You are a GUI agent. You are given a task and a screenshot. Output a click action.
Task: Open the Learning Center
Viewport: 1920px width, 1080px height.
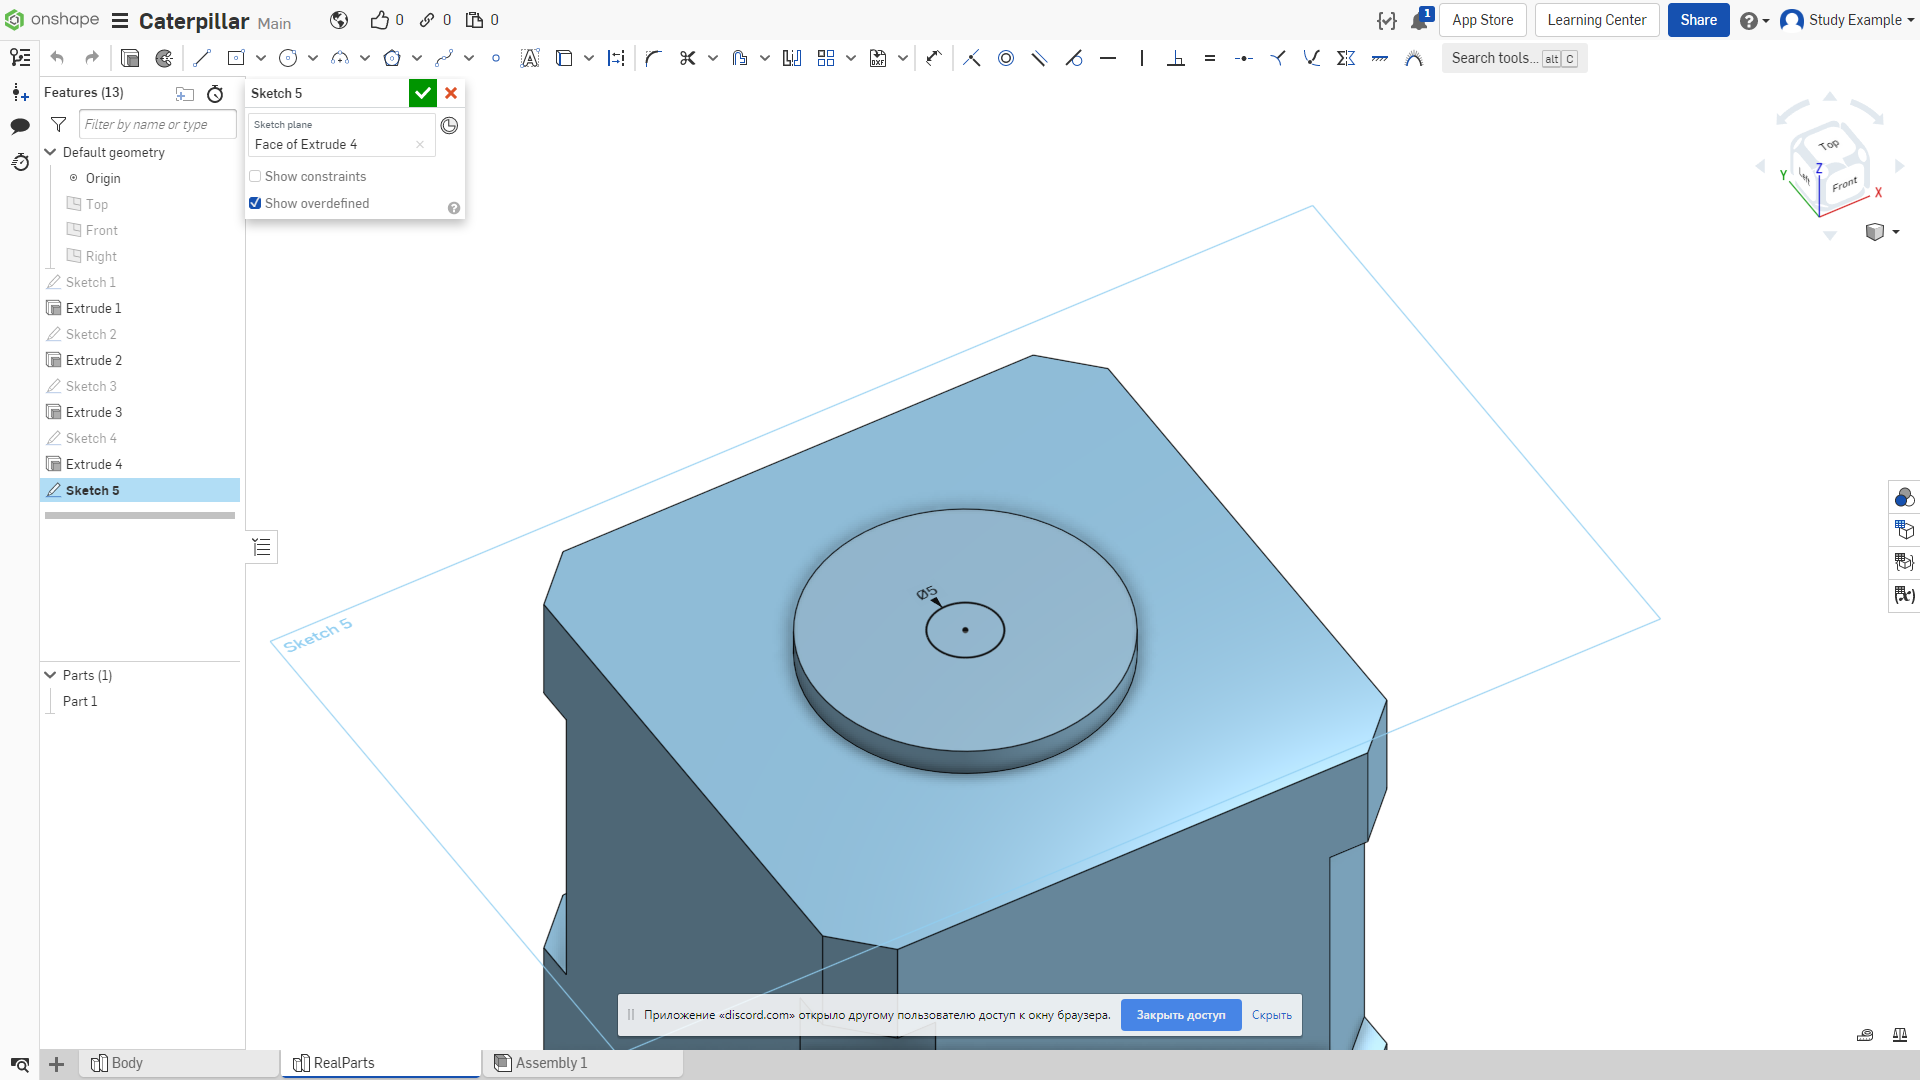1597,20
